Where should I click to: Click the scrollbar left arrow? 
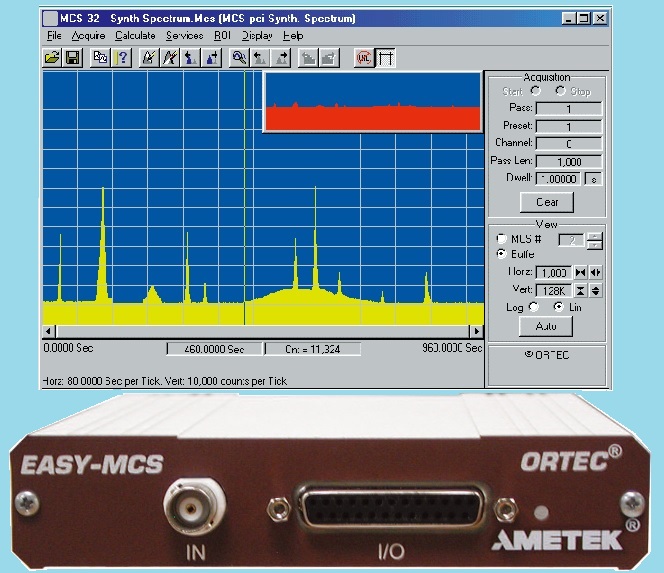[49, 331]
